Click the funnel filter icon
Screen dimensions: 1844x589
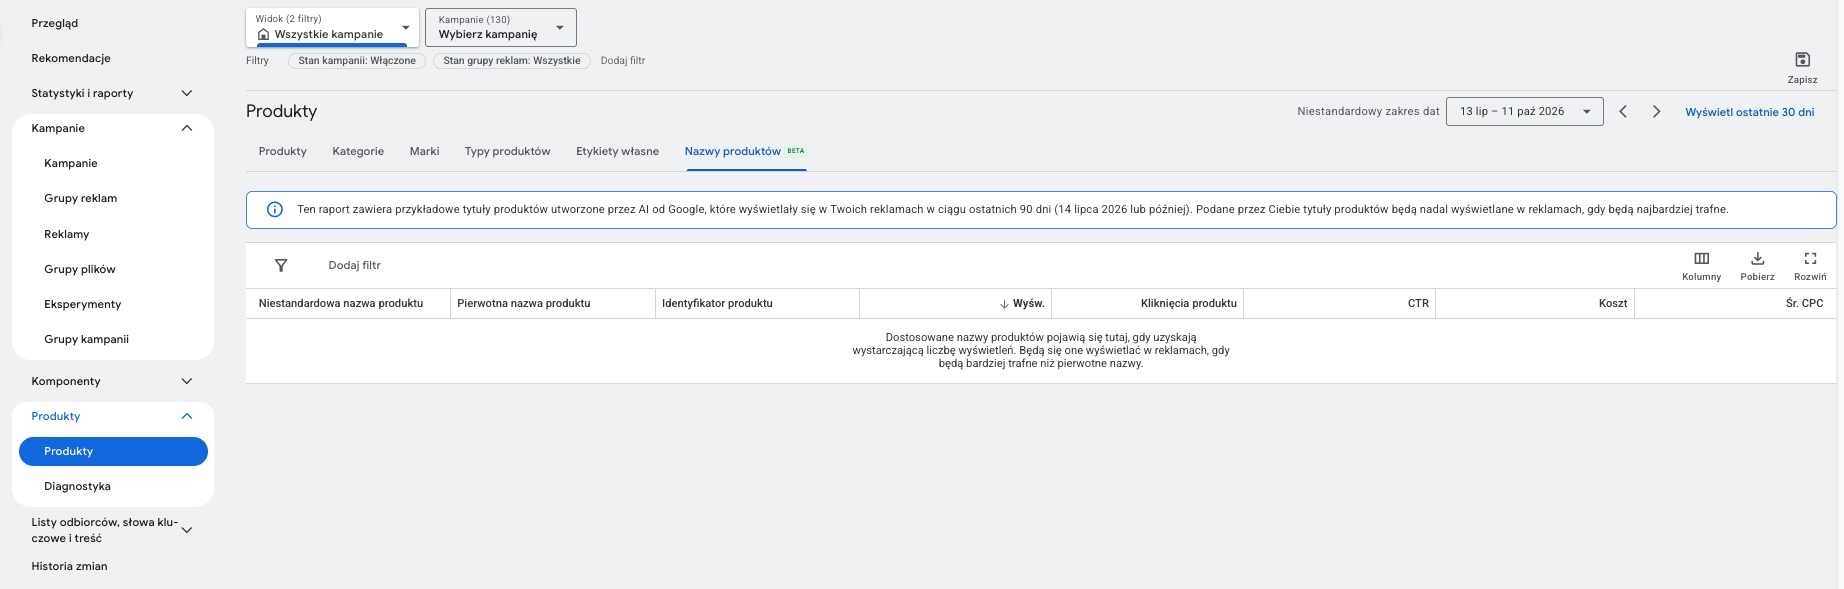281,265
